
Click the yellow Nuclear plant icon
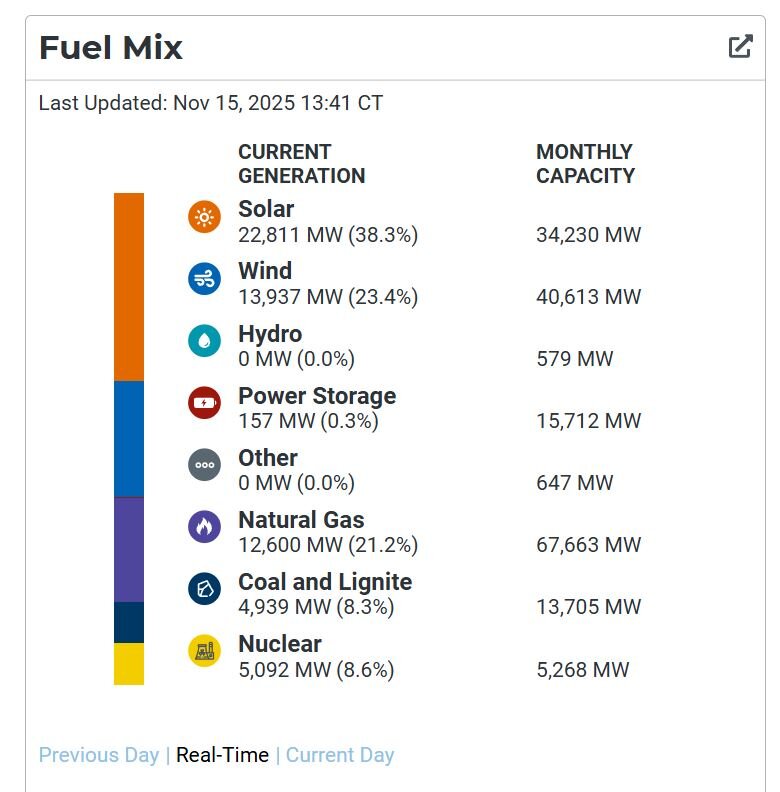click(x=204, y=651)
